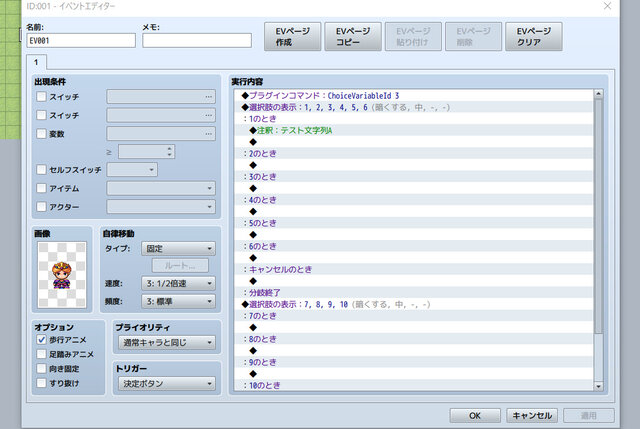Focus the 名前 field containing EV001
The height and width of the screenshot is (429, 640).
81,41
